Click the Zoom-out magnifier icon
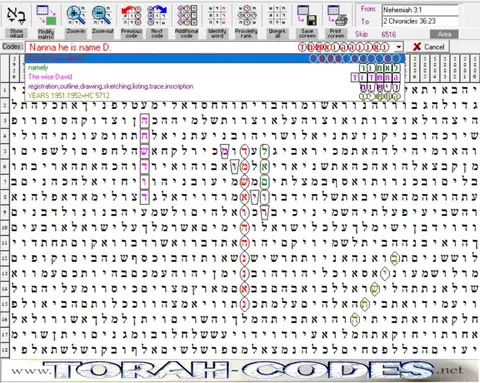Screen dimensions: 480x383 [x=102, y=15]
